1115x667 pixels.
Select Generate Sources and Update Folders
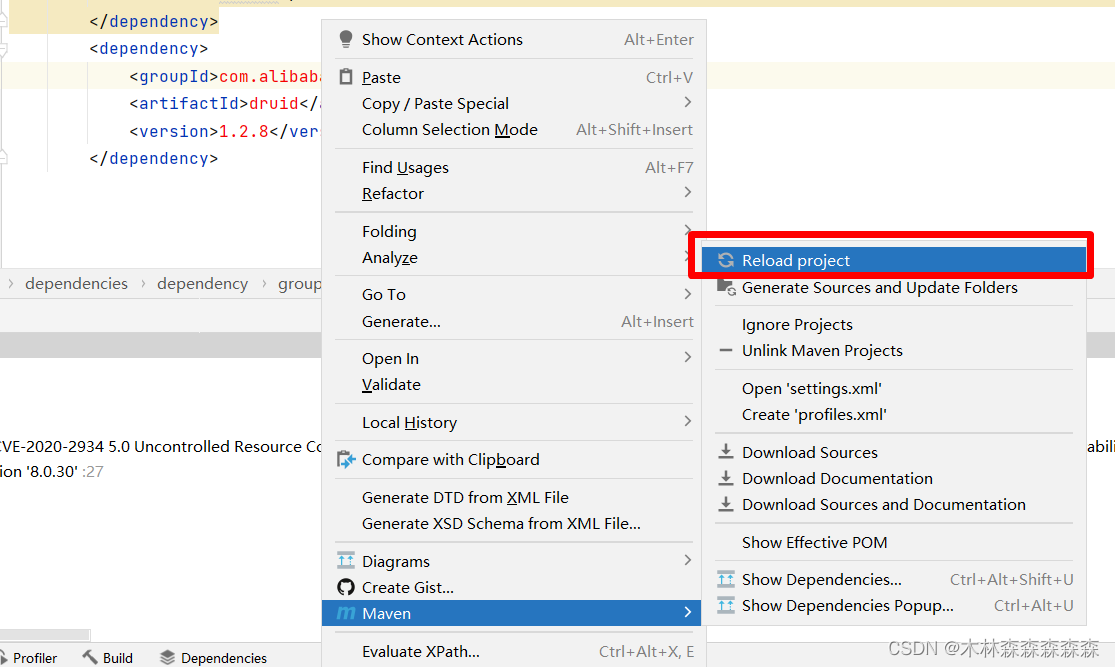tap(894, 287)
